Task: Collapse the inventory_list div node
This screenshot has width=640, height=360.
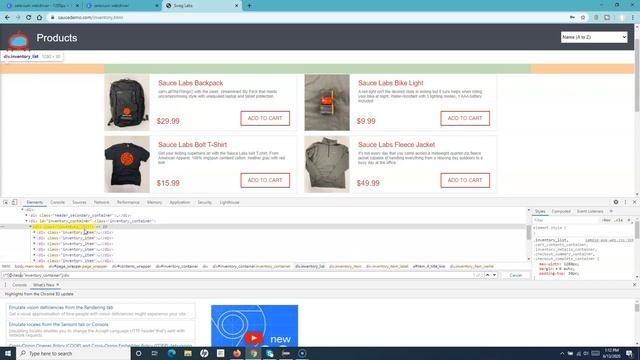Action: click(31, 227)
